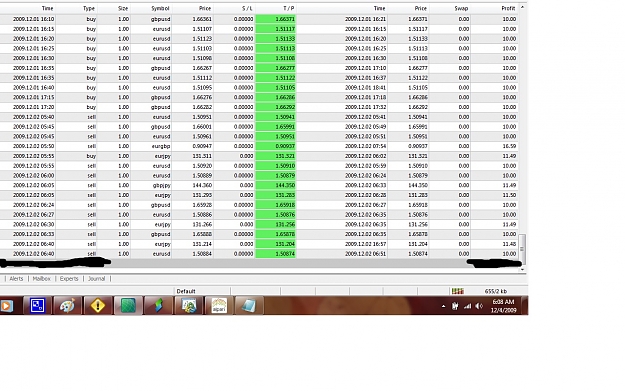Launch Paint from the taskbar
This screenshot has width=625, height=391.
coord(67,306)
